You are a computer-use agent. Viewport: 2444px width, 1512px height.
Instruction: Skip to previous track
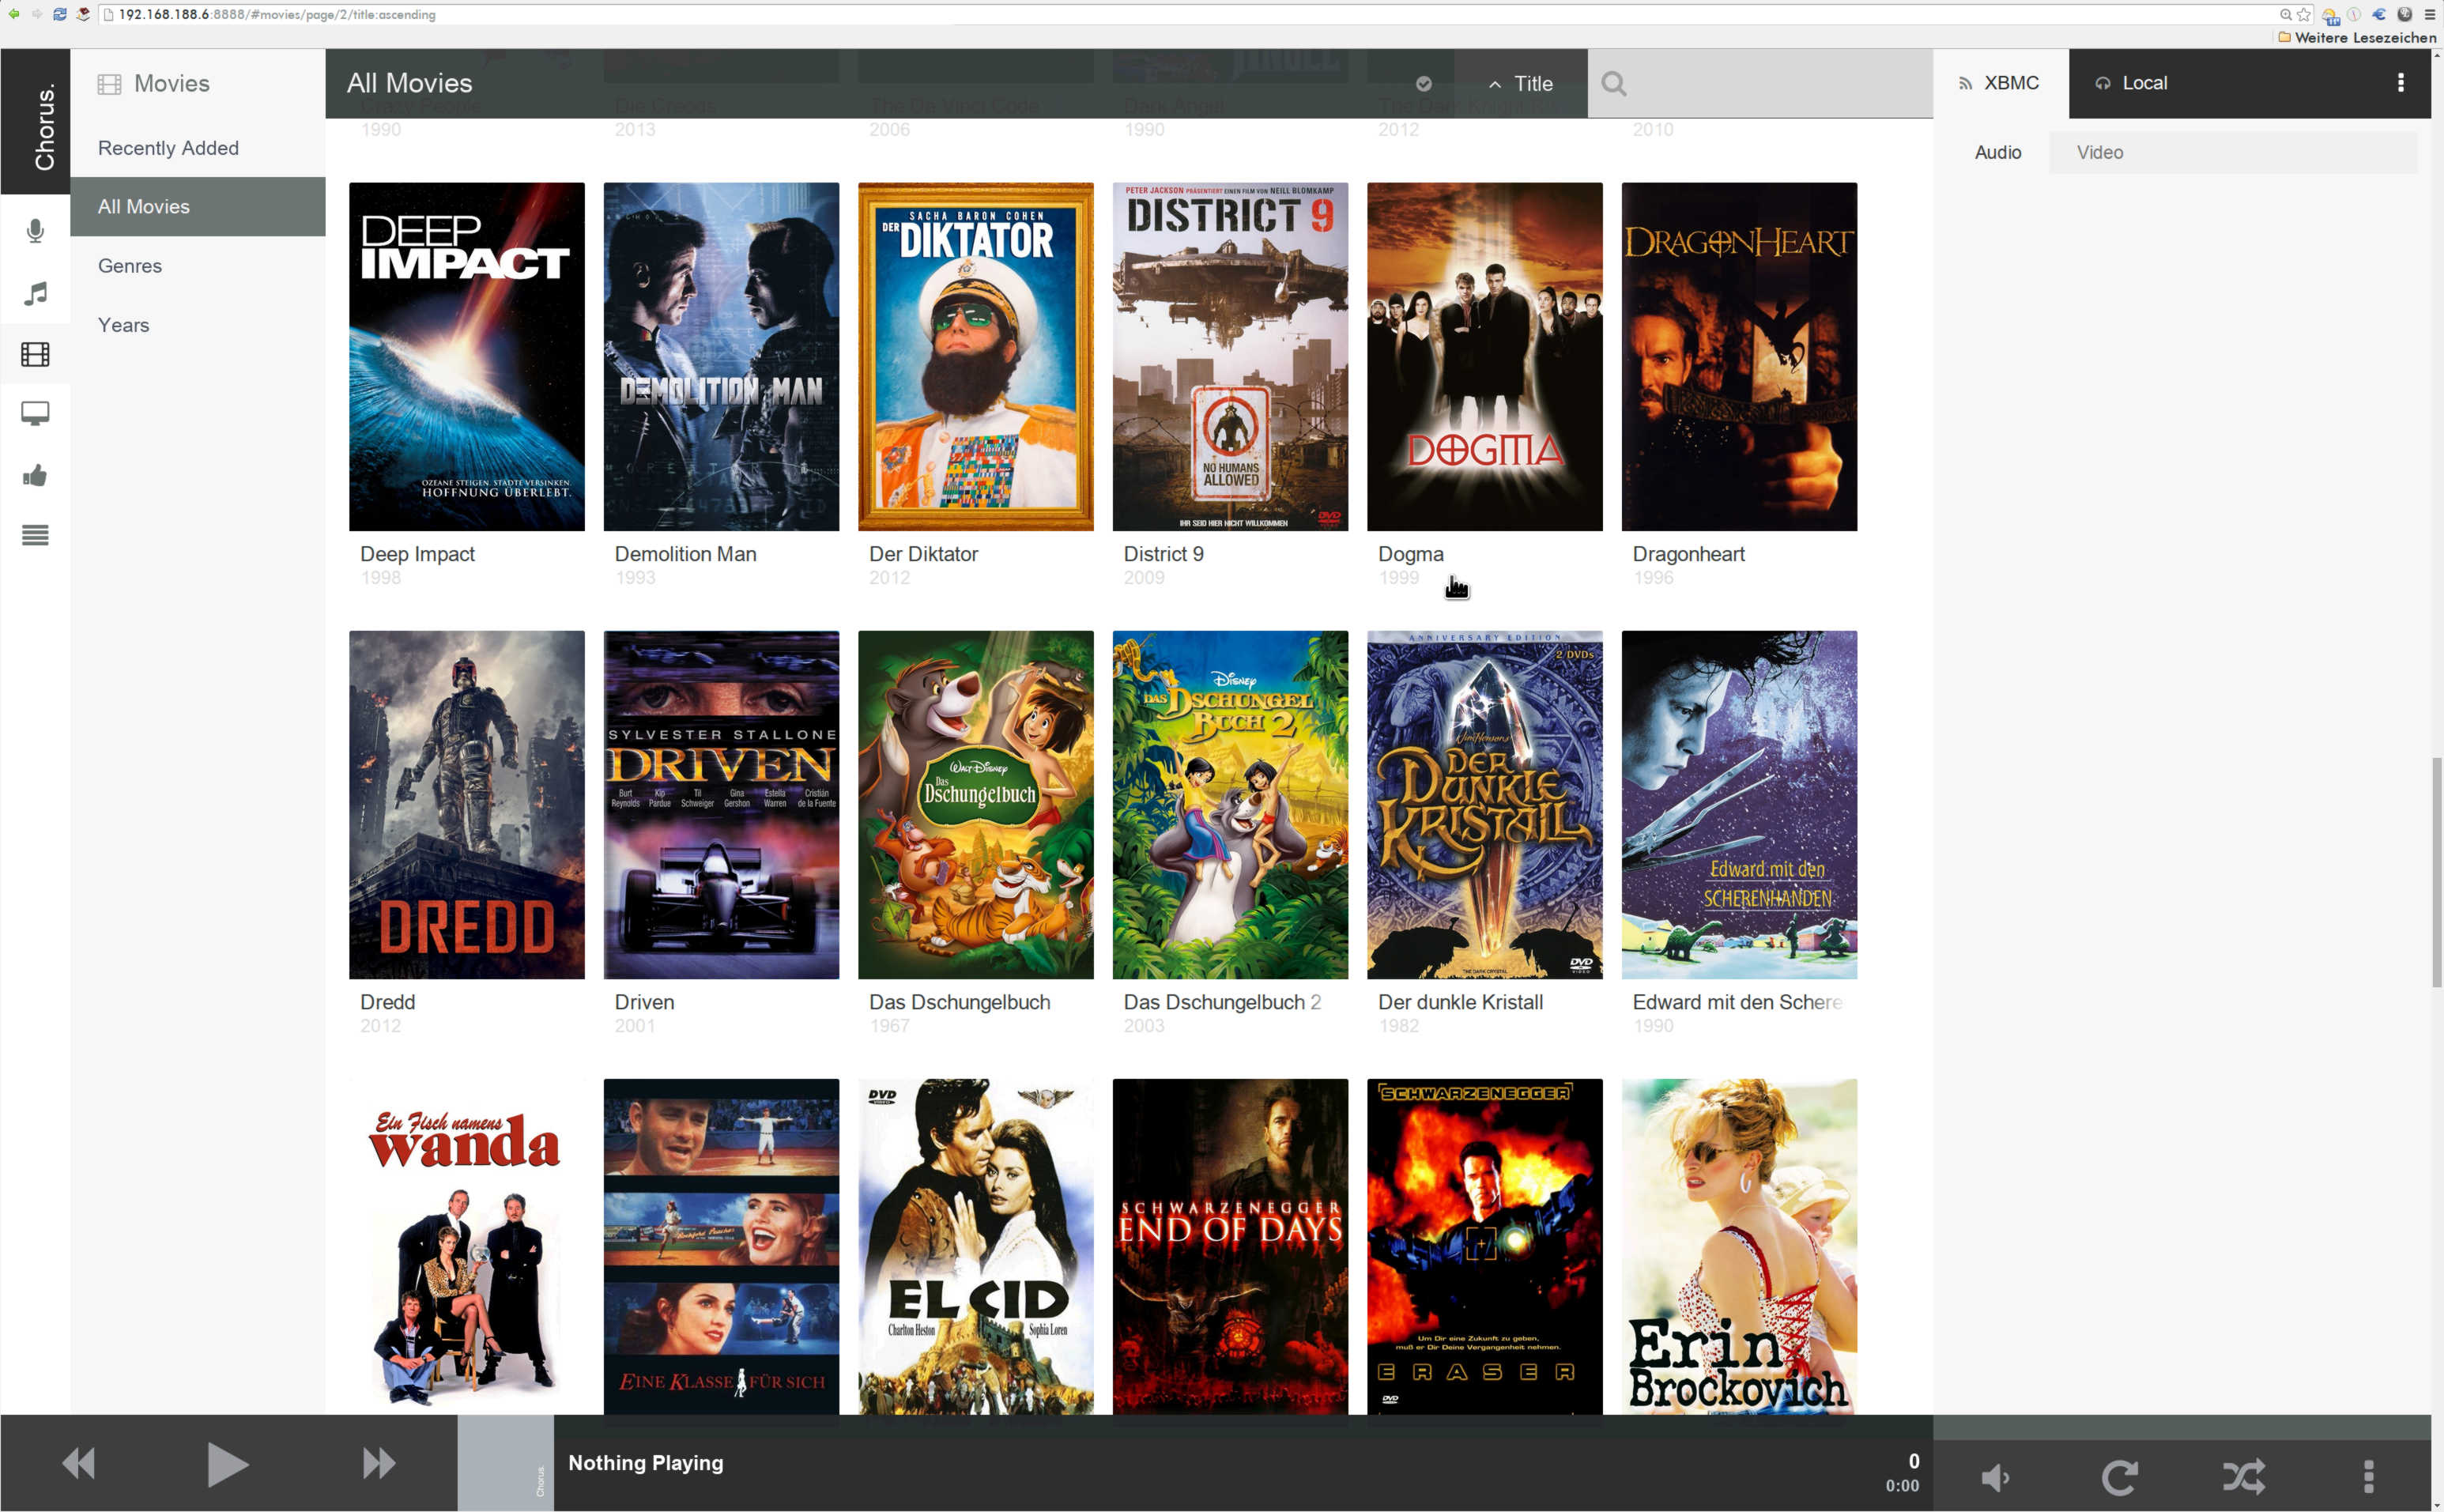[x=78, y=1463]
